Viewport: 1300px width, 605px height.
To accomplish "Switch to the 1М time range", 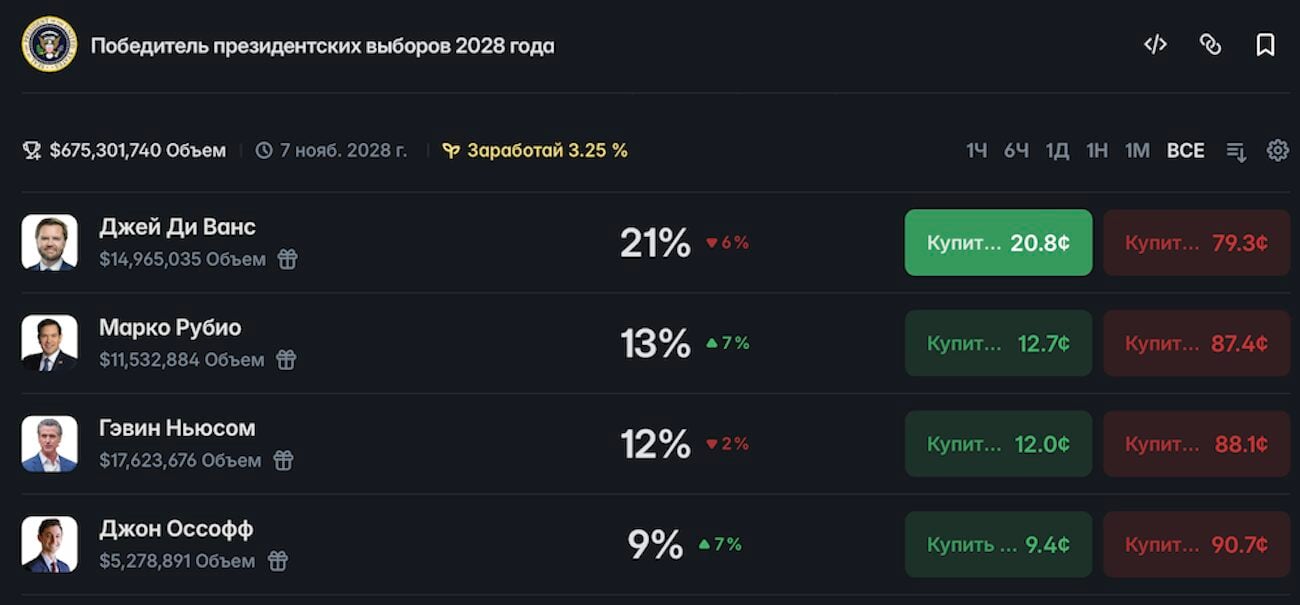I will [1137, 151].
